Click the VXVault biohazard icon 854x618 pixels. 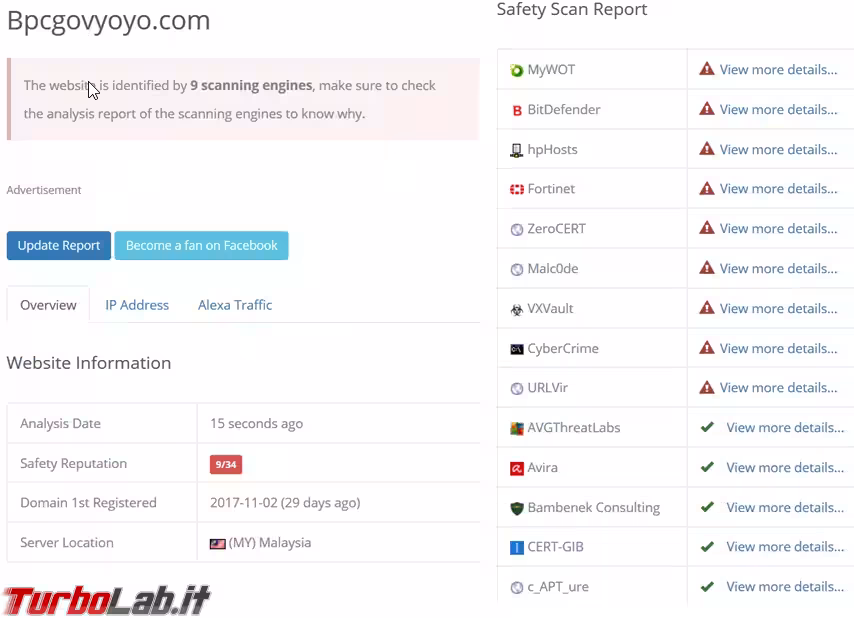point(516,309)
